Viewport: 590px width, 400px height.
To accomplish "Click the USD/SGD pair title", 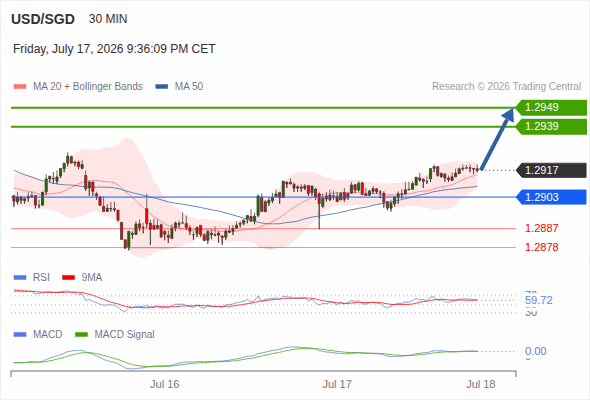I will pyautogui.click(x=43, y=19).
